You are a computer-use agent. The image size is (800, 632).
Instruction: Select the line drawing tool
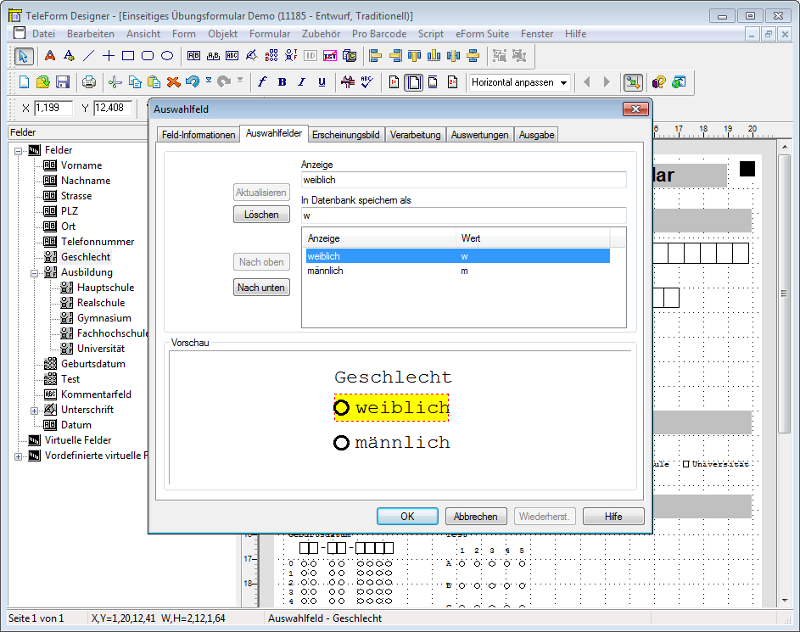[x=89, y=56]
